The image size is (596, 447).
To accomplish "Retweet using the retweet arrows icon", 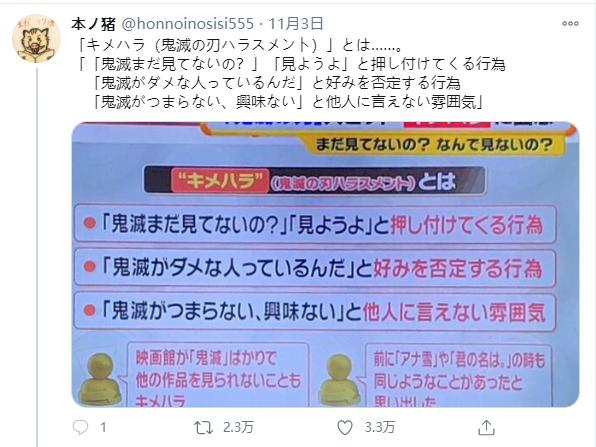I will click(x=203, y=428).
